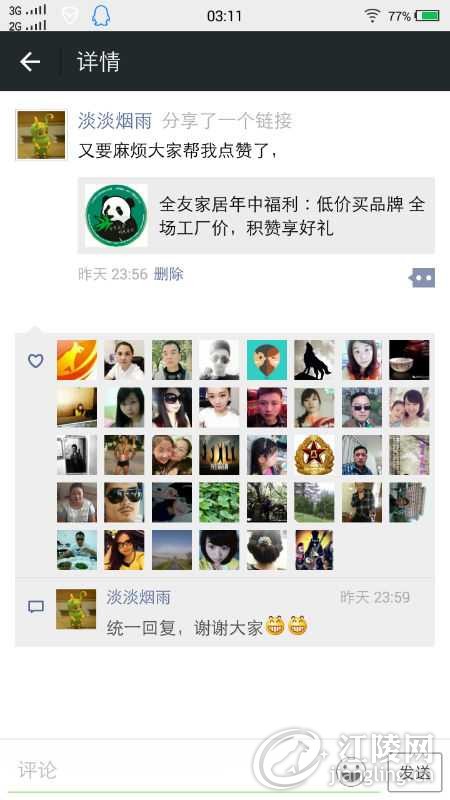Tap the poster's avatar at top
Screen dimensions: 450x800
pyautogui.click(x=41, y=135)
